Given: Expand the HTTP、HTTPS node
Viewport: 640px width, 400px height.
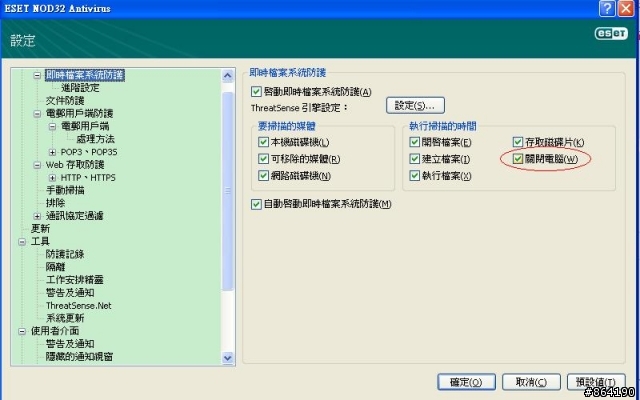Looking at the screenshot, I should pyautogui.click(x=52, y=178).
